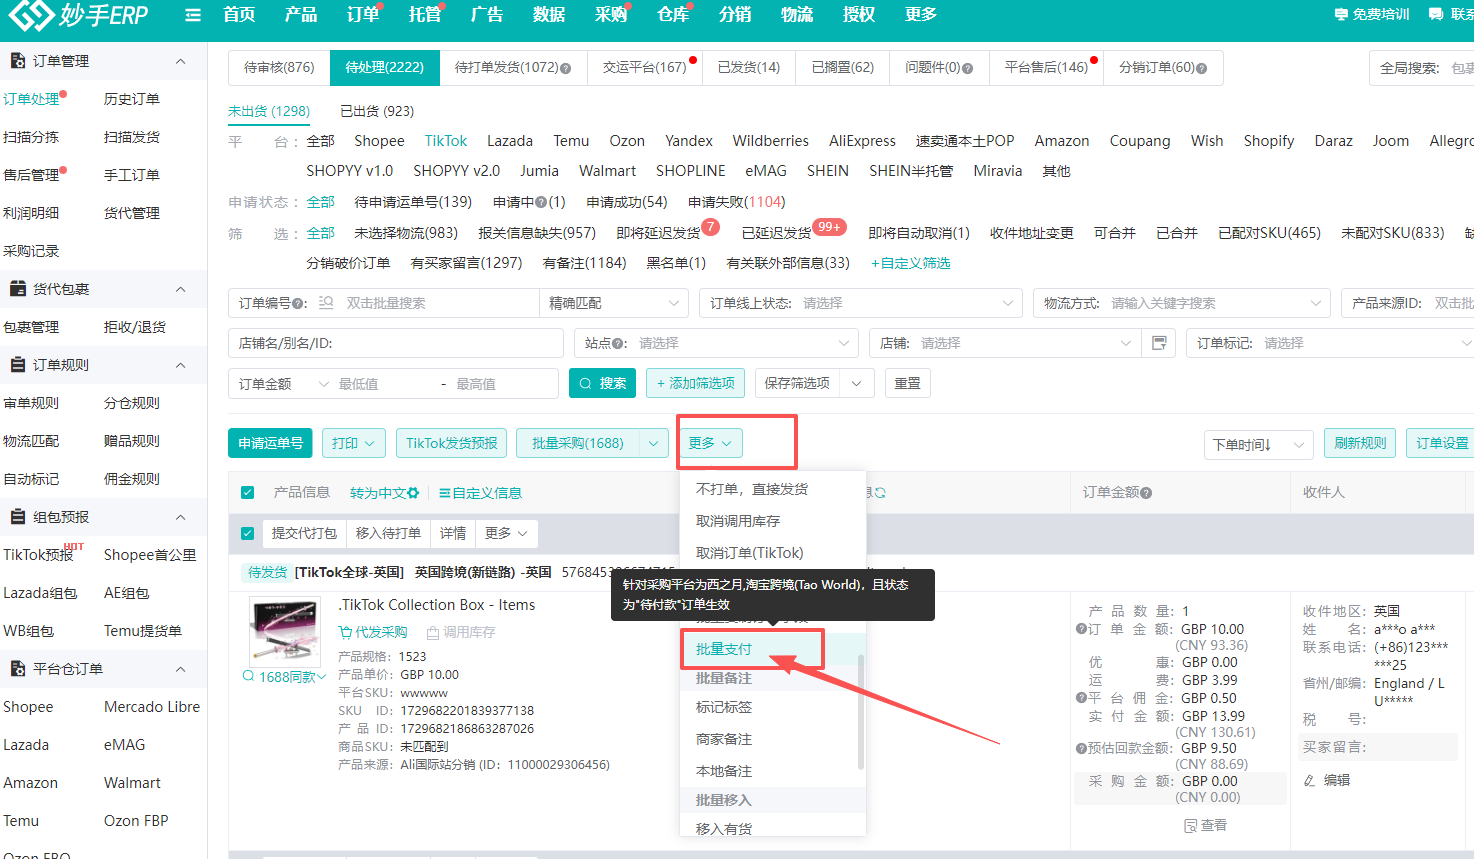The width and height of the screenshot is (1474, 859).
Task: Click the 1688同款 magnifier icon
Action: [x=249, y=676]
